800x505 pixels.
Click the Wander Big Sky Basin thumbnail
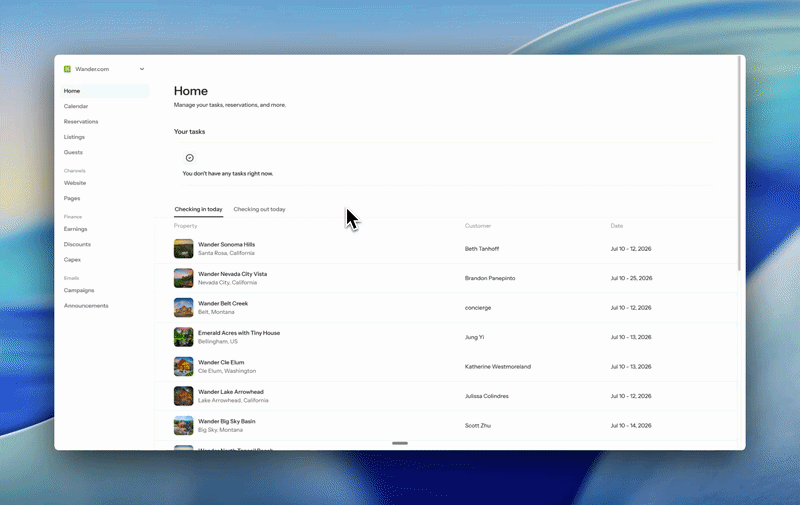point(184,425)
